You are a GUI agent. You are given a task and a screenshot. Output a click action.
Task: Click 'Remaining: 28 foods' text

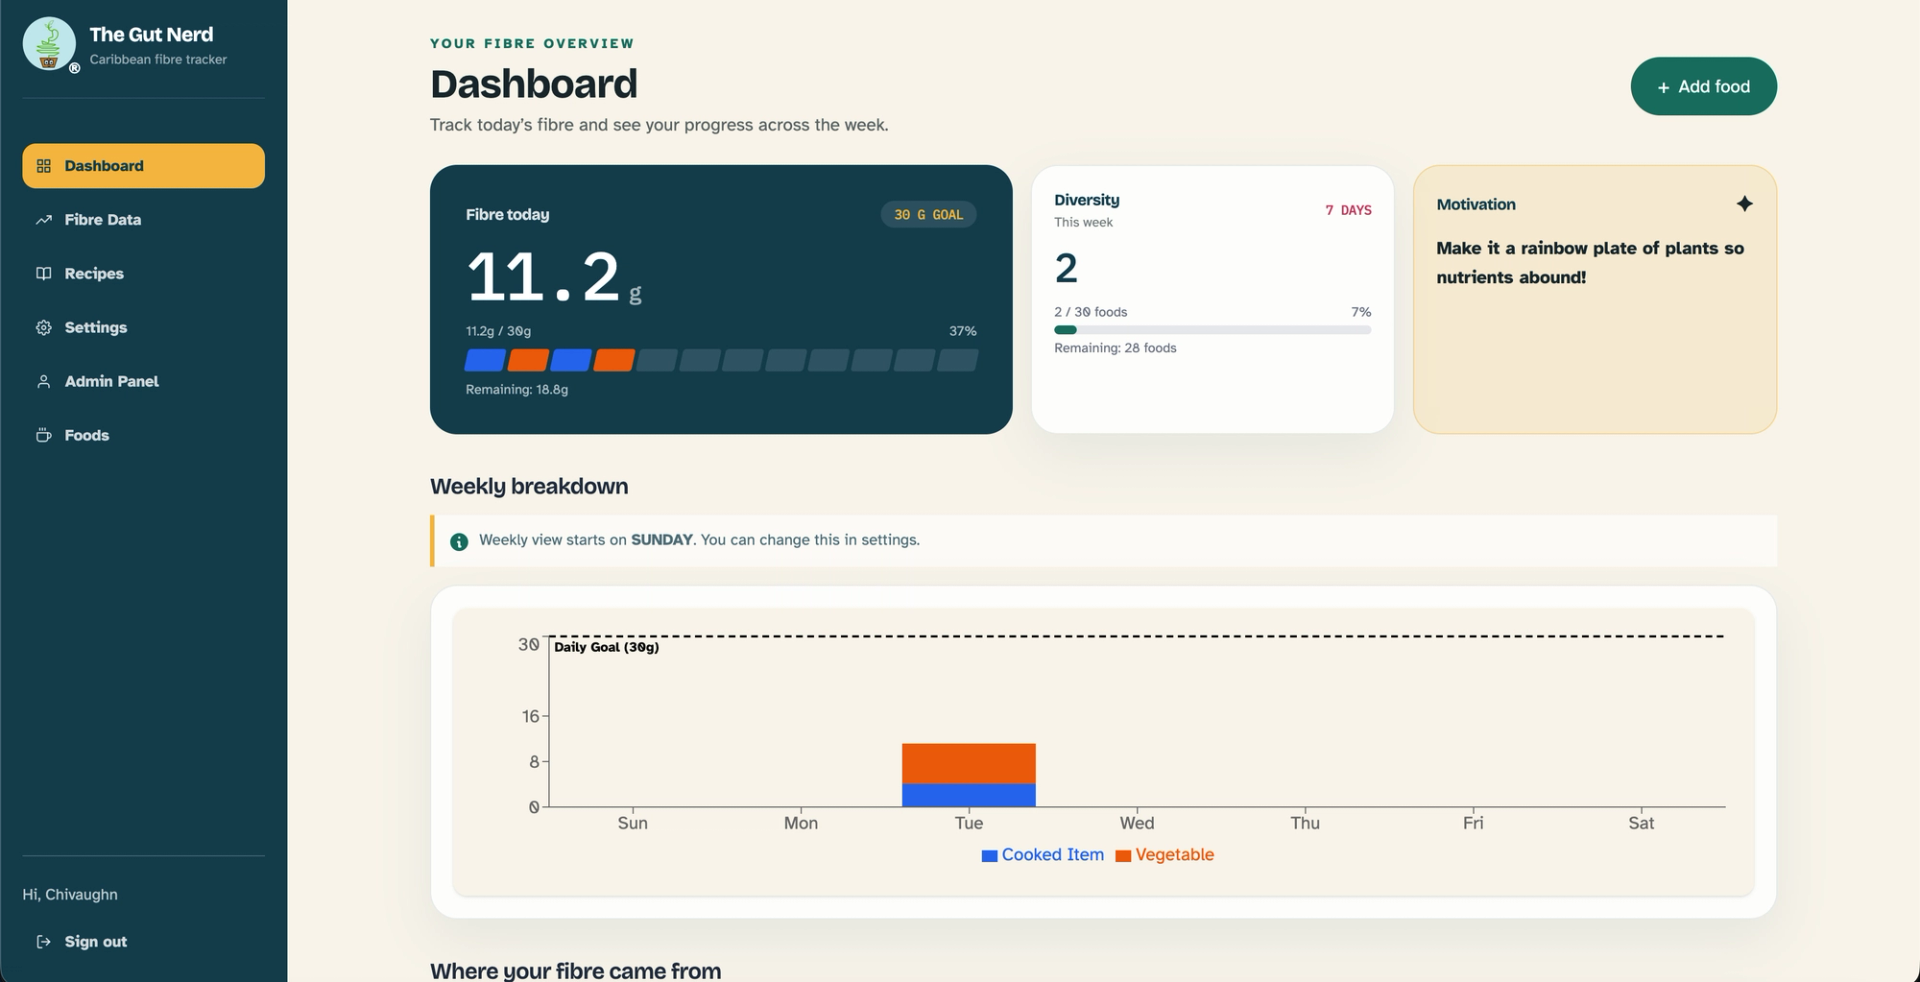tap(1115, 348)
